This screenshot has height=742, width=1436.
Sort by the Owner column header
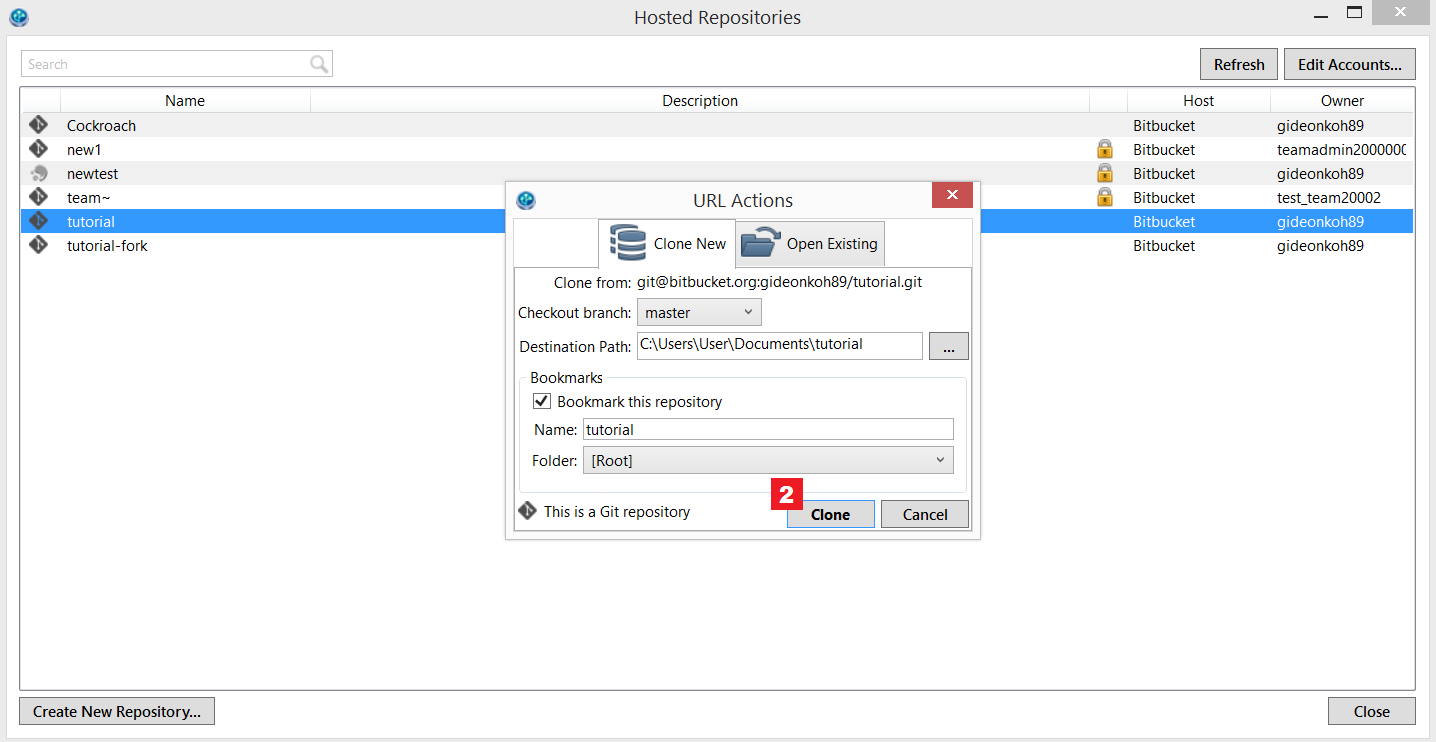point(1342,100)
